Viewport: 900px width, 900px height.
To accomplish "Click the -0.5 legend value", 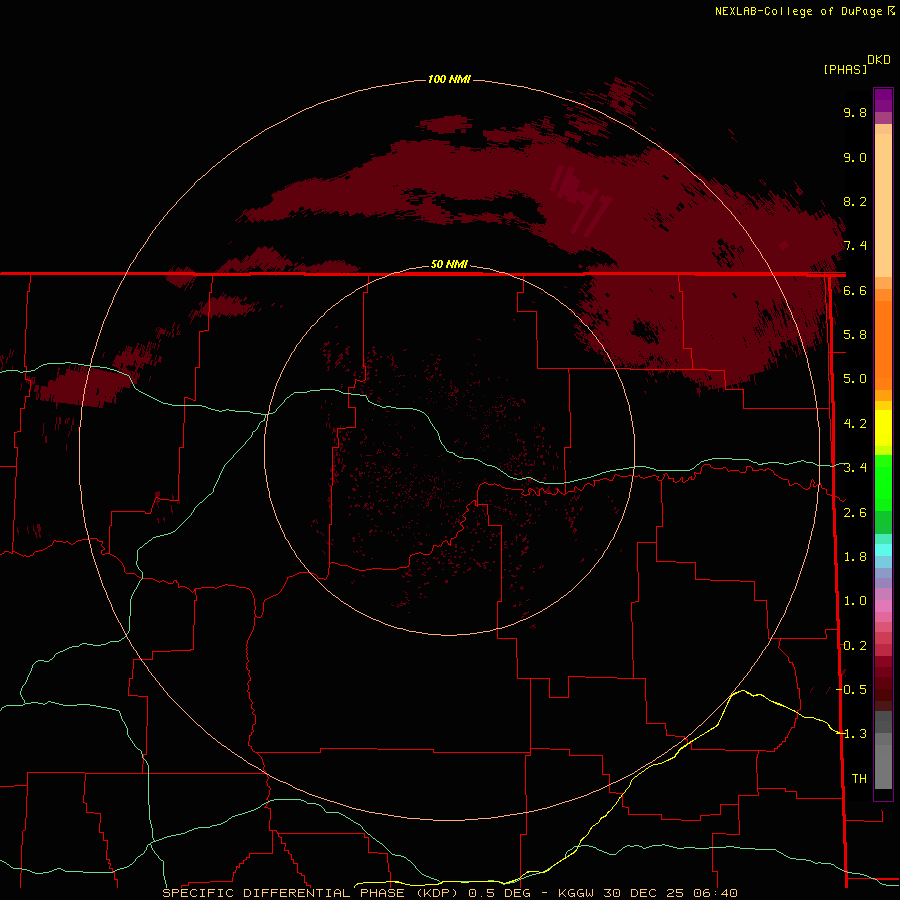I will click(x=851, y=690).
